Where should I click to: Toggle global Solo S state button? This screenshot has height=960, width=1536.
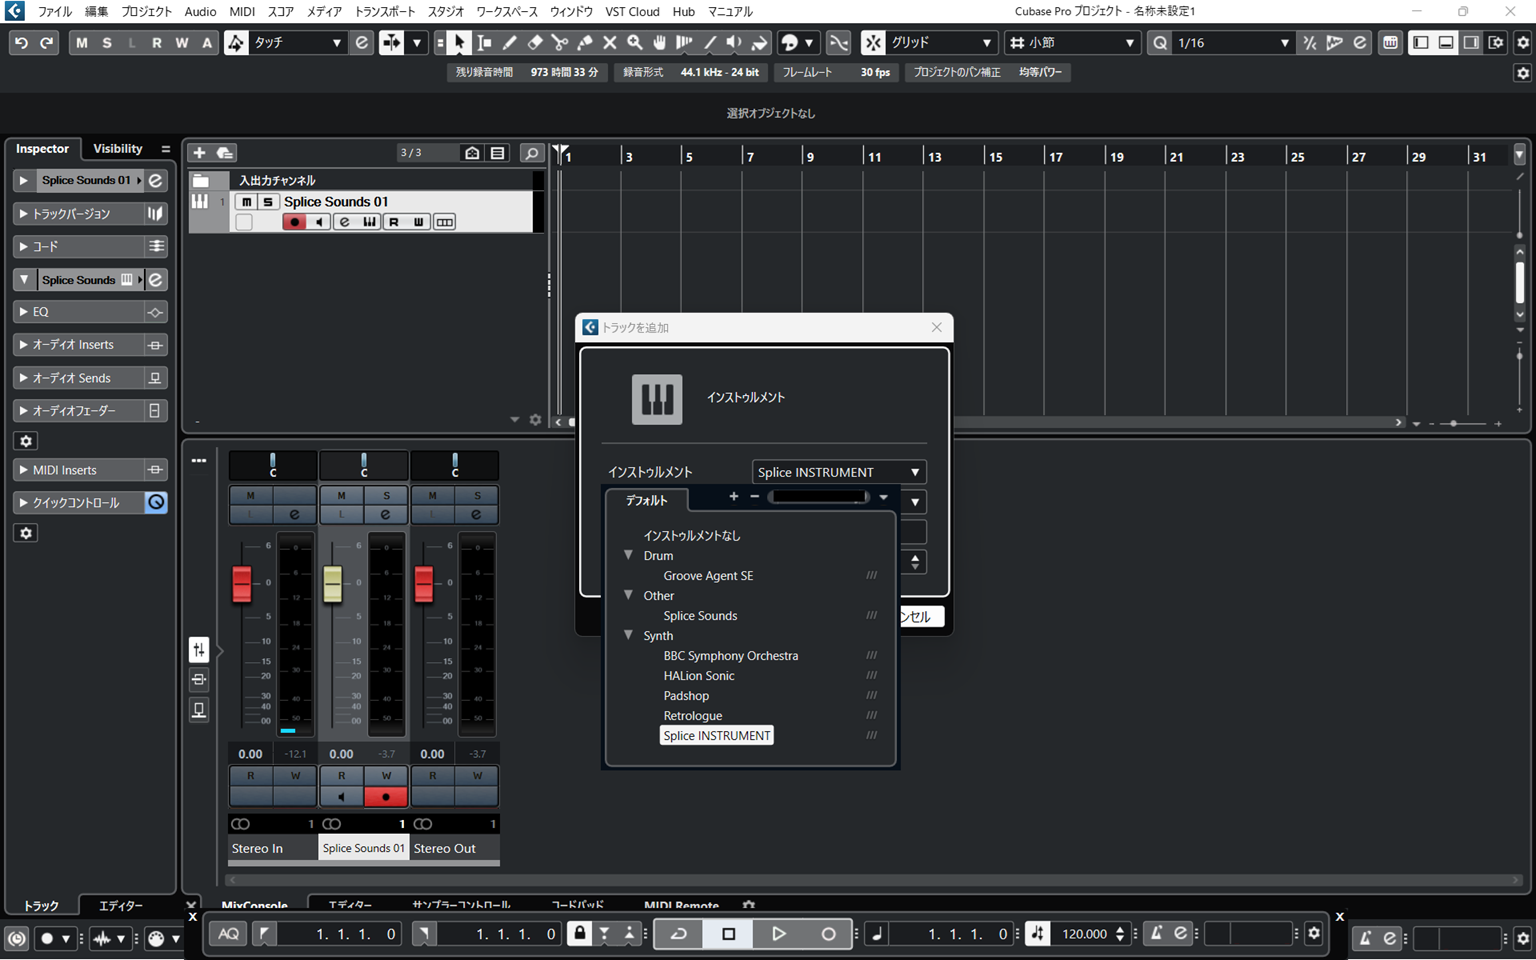pyautogui.click(x=107, y=43)
